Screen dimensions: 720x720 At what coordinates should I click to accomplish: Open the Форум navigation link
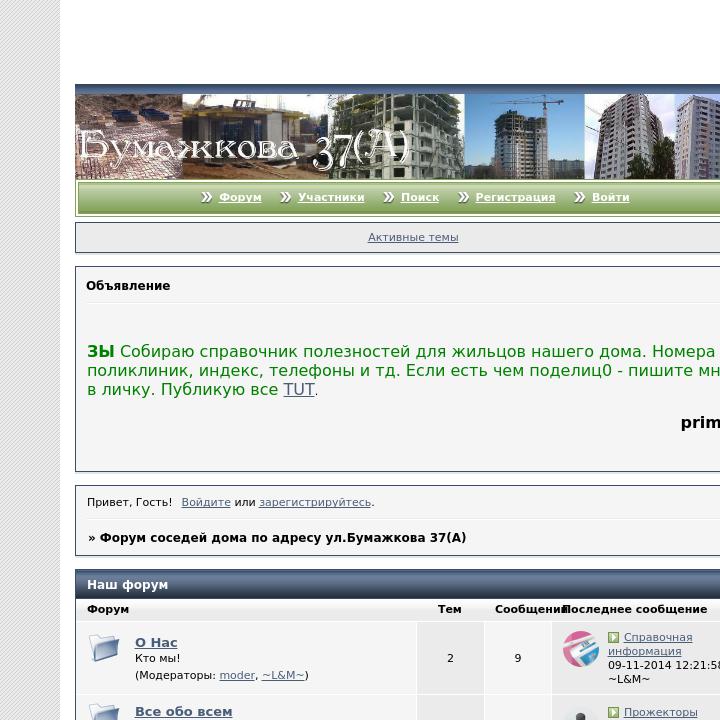(x=240, y=197)
